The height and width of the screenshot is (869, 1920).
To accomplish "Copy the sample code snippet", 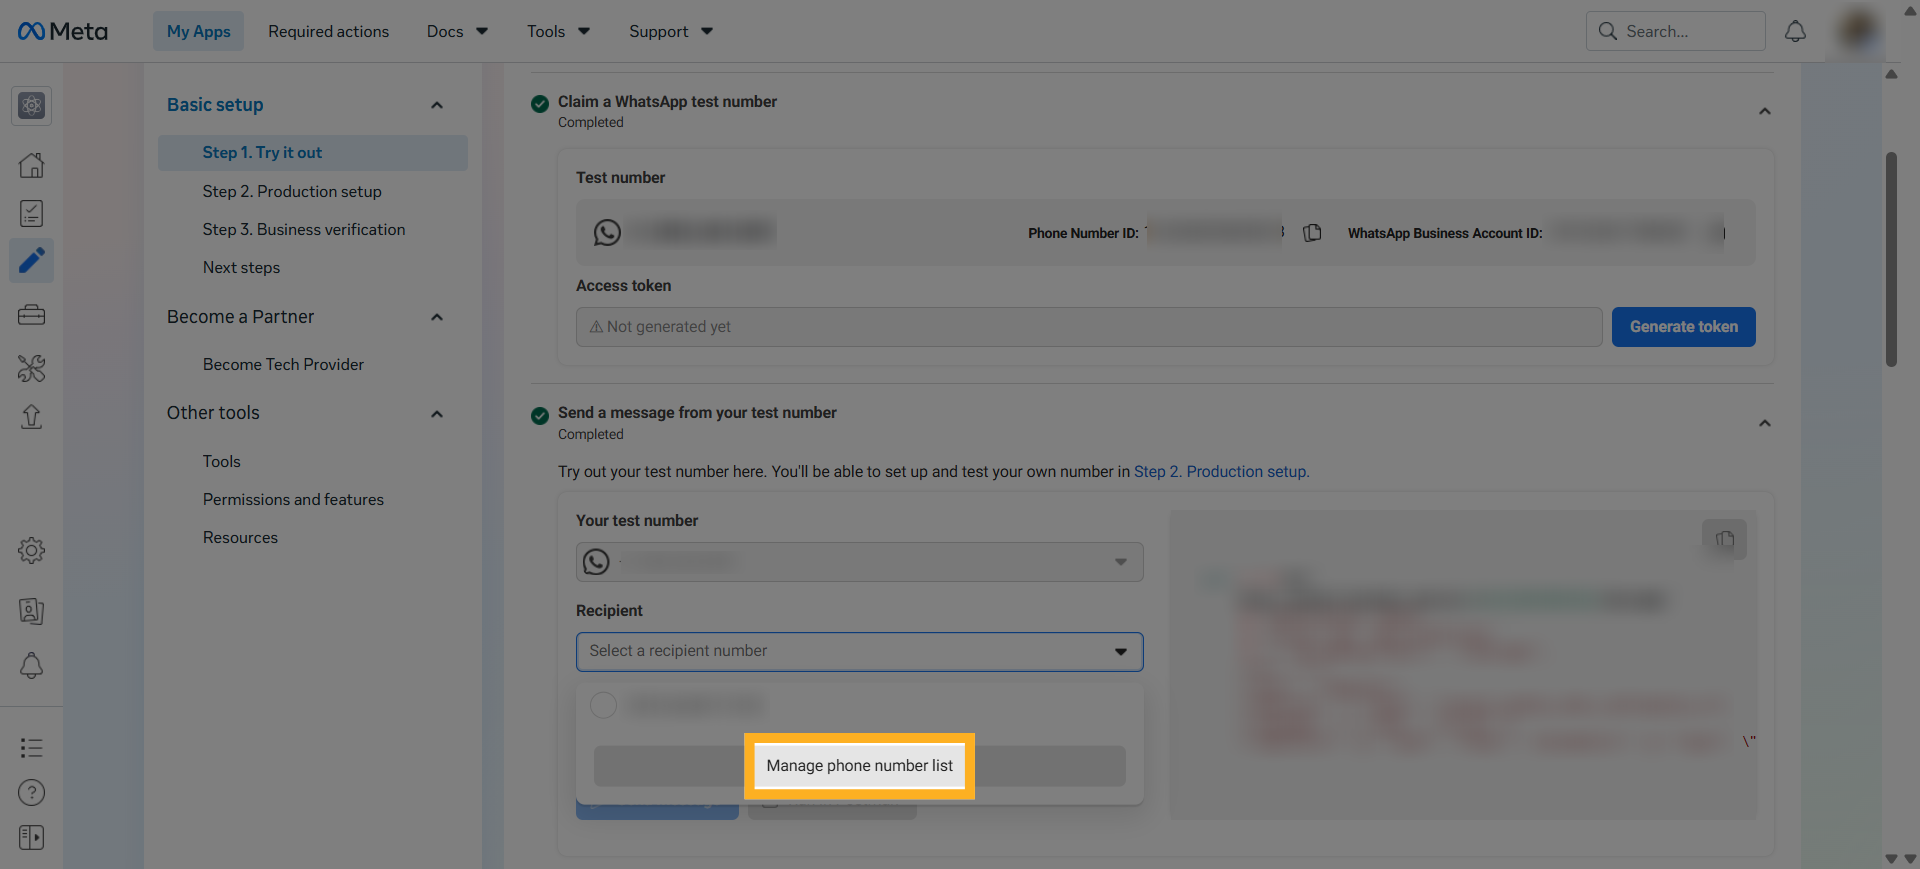I will pyautogui.click(x=1724, y=540).
